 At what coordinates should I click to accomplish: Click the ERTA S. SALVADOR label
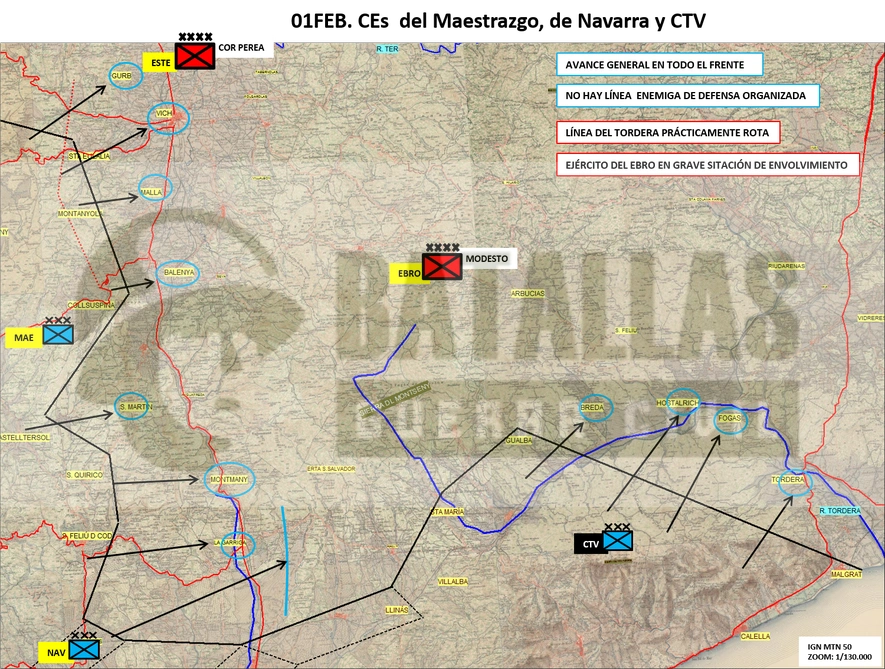coord(331,469)
